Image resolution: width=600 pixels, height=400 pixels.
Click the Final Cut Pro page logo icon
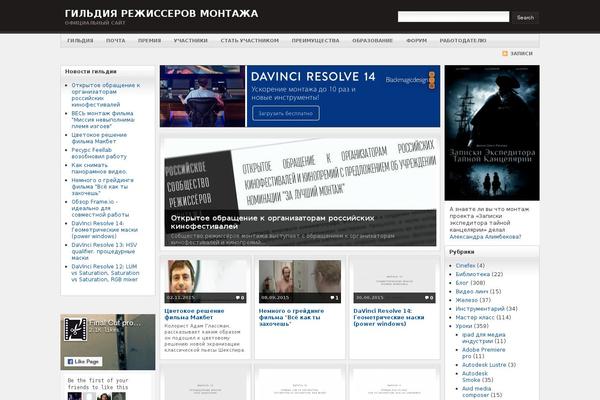(75, 329)
